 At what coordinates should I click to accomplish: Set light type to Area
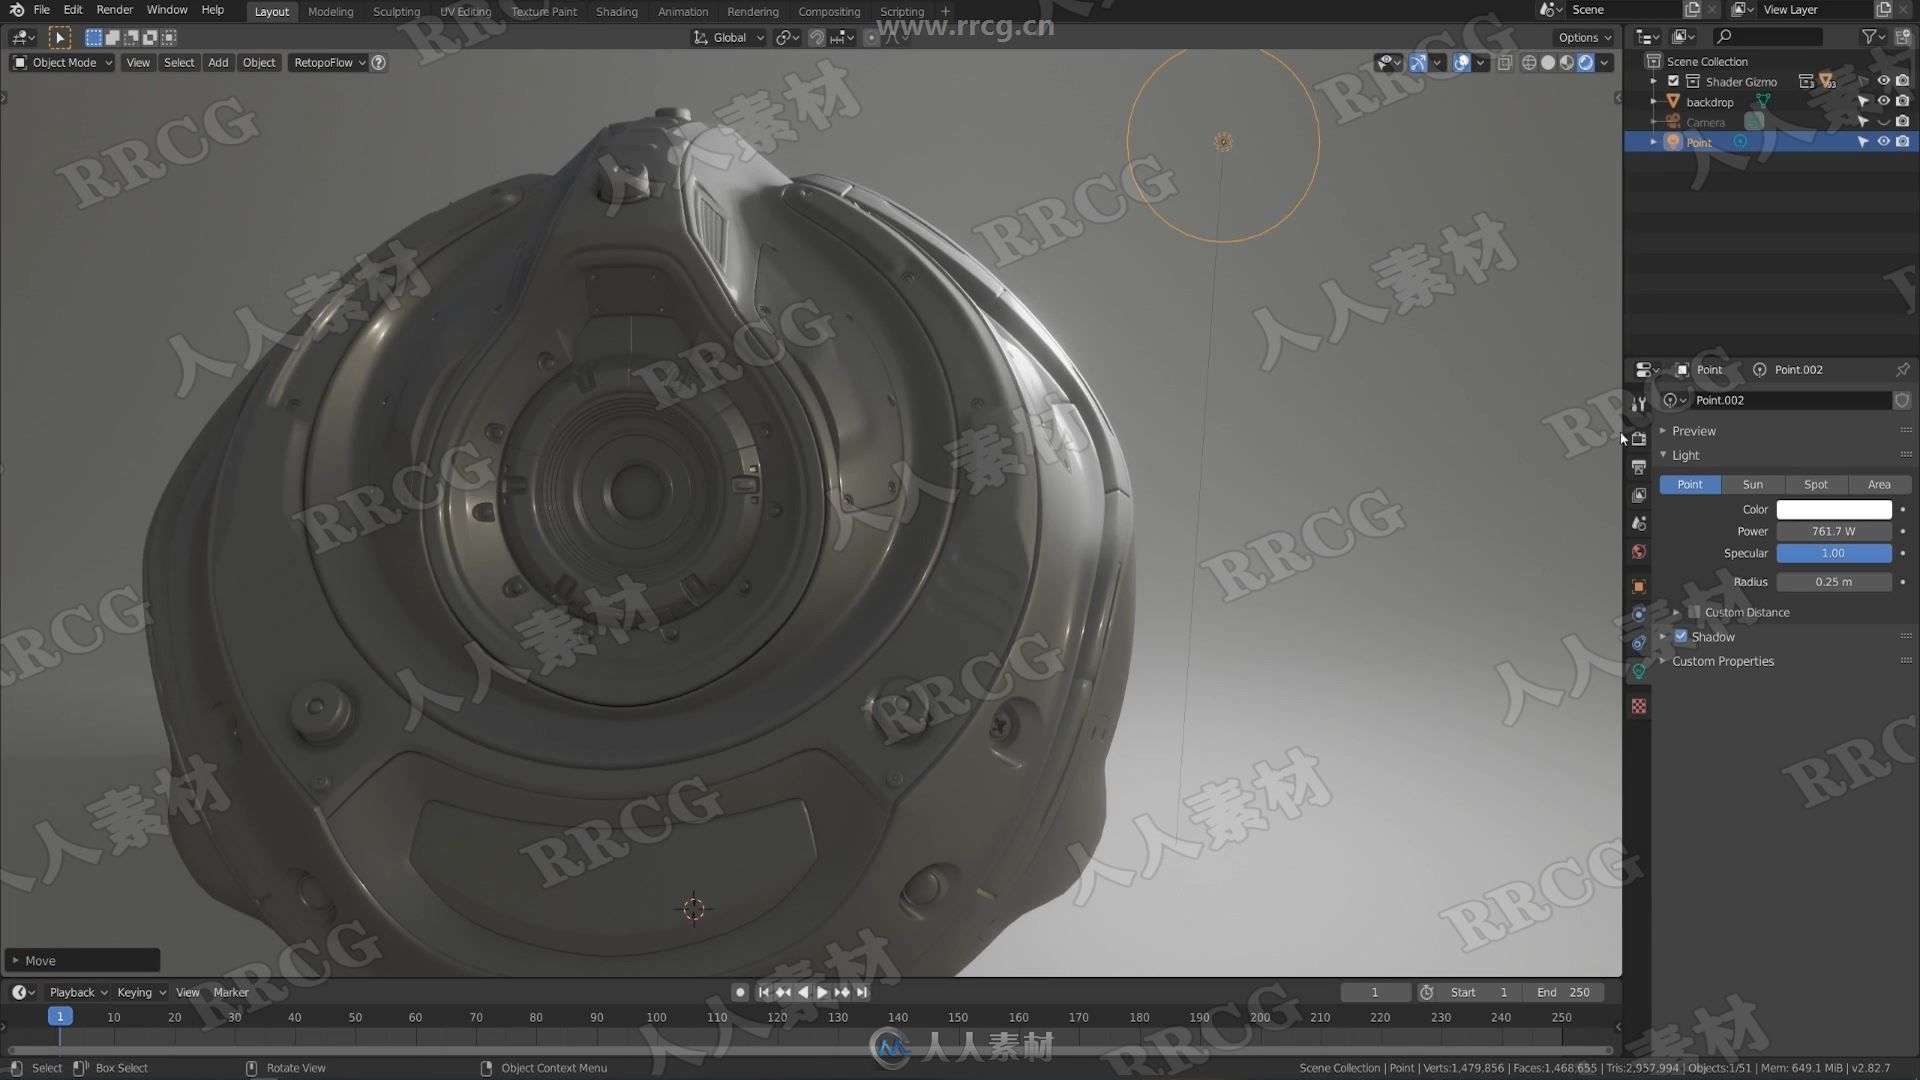pyautogui.click(x=1879, y=484)
